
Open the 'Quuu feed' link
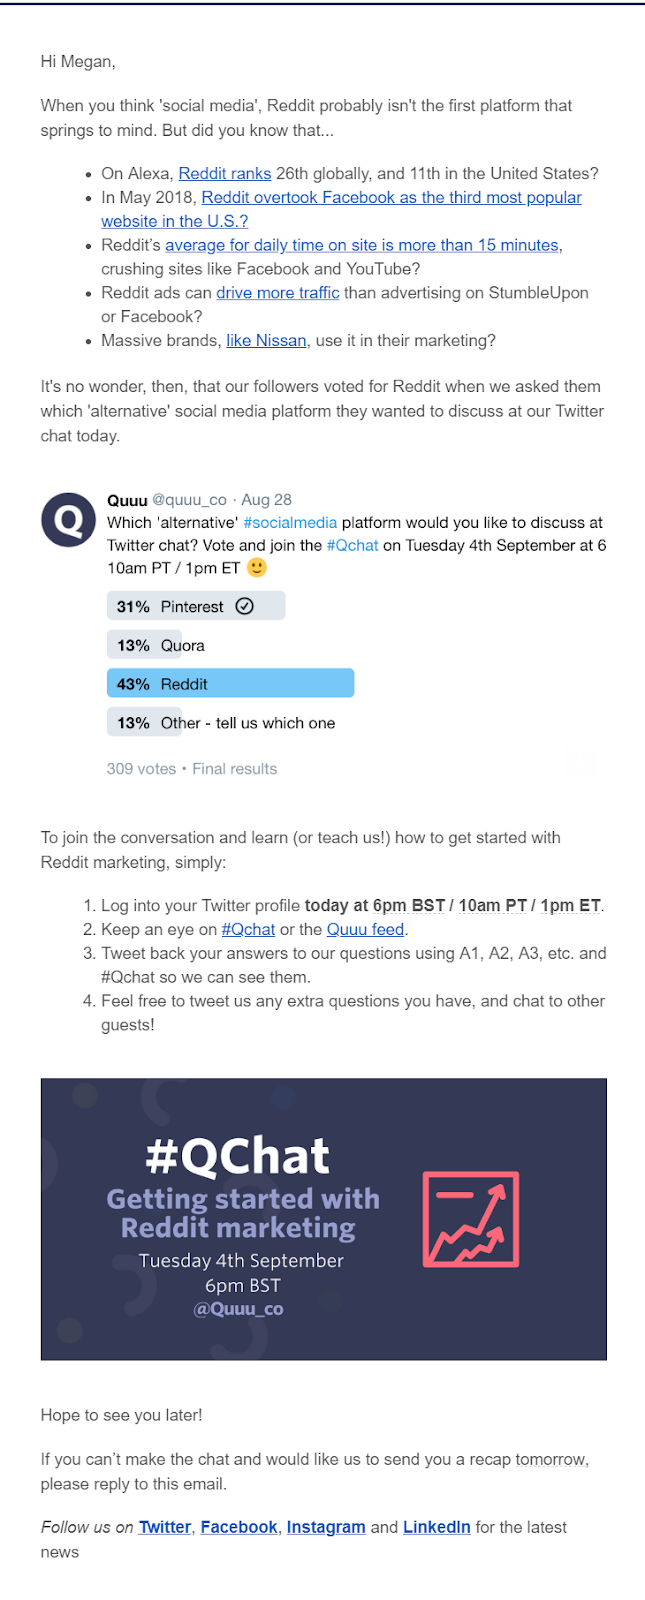pos(365,929)
